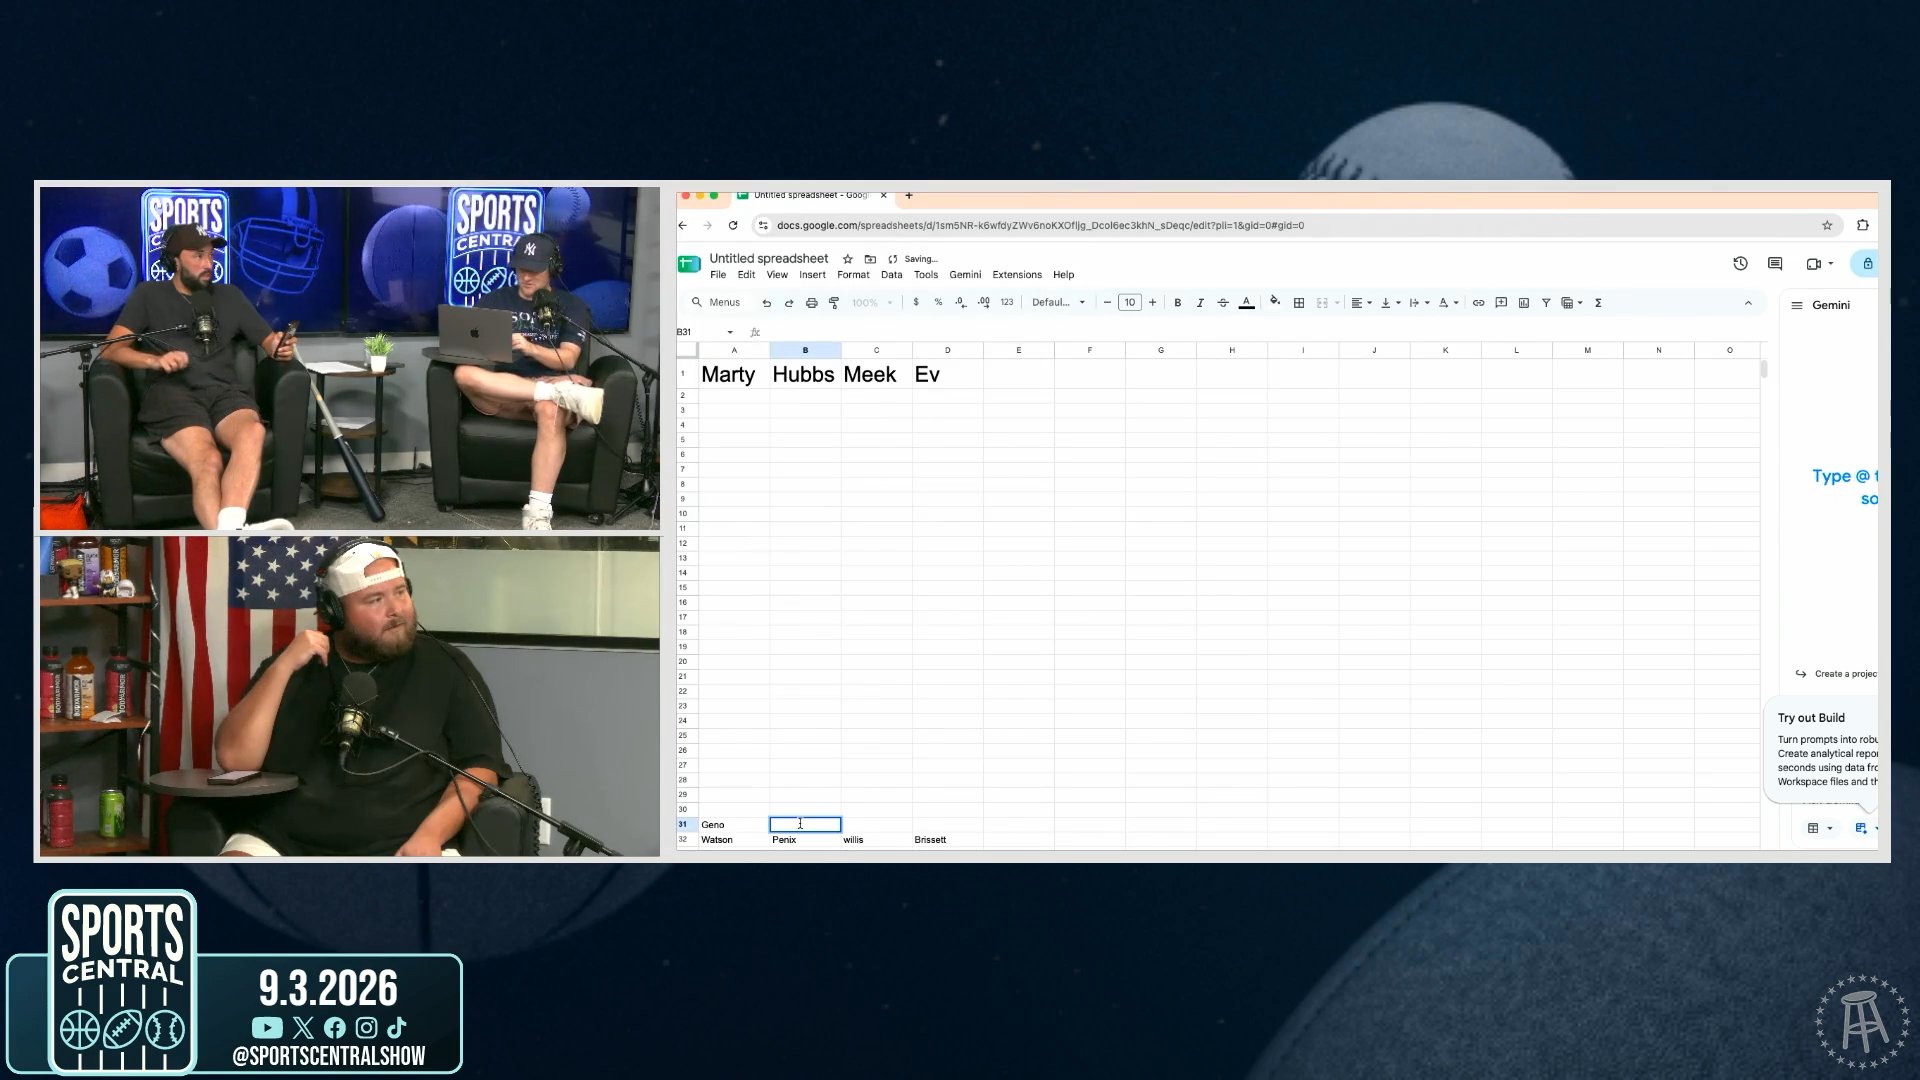Open the browser extensions puzzle icon
The width and height of the screenshot is (1920, 1080).
coord(1862,226)
